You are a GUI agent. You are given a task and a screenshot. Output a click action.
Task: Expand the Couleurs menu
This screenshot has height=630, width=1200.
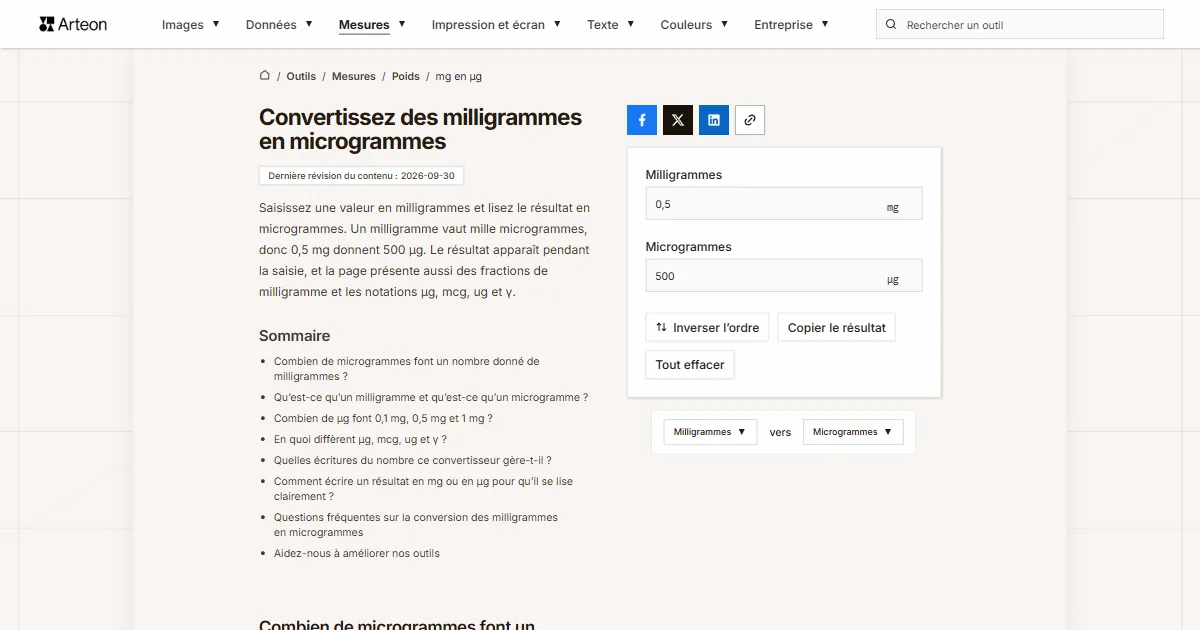694,25
